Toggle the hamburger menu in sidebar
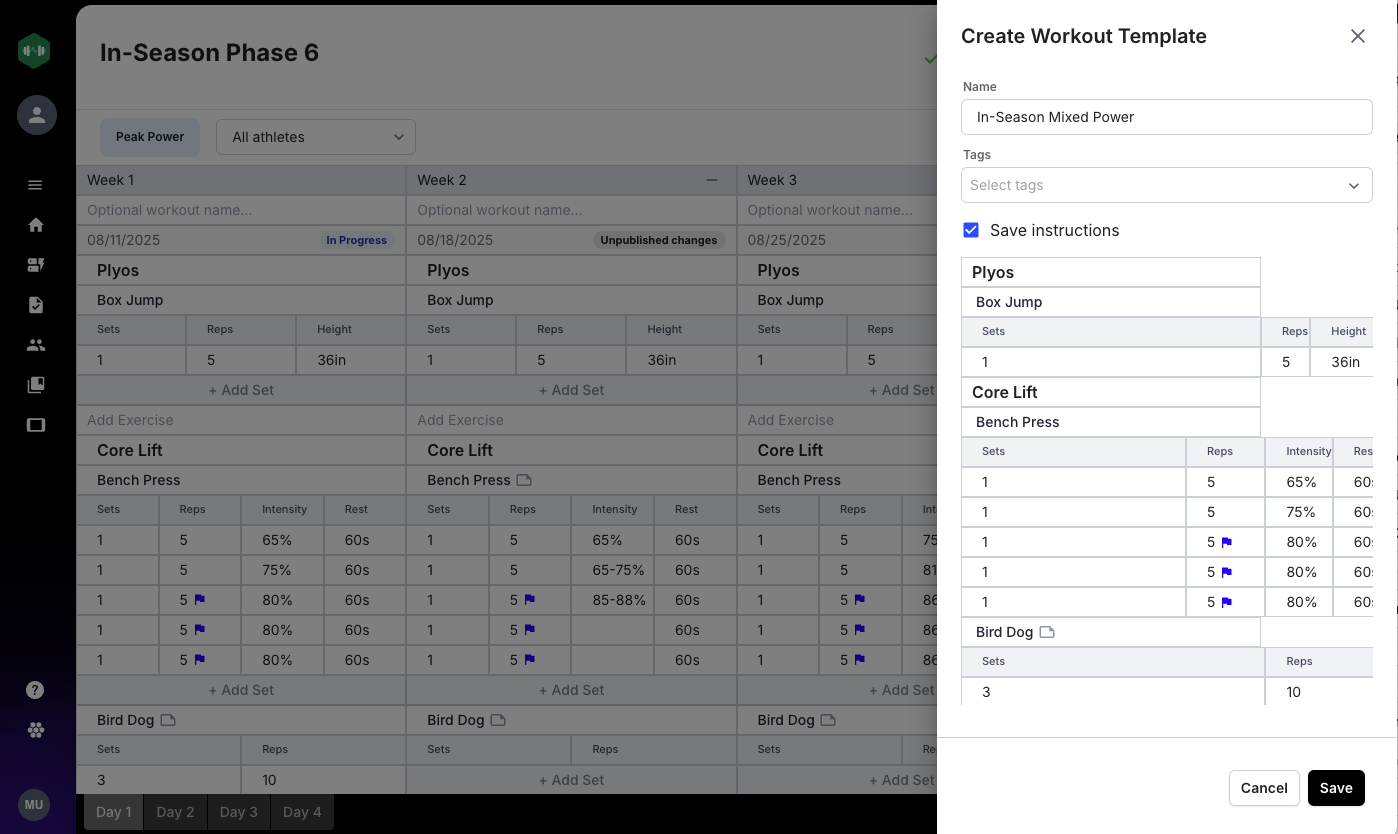This screenshot has height=834, width=1398. (x=35, y=185)
